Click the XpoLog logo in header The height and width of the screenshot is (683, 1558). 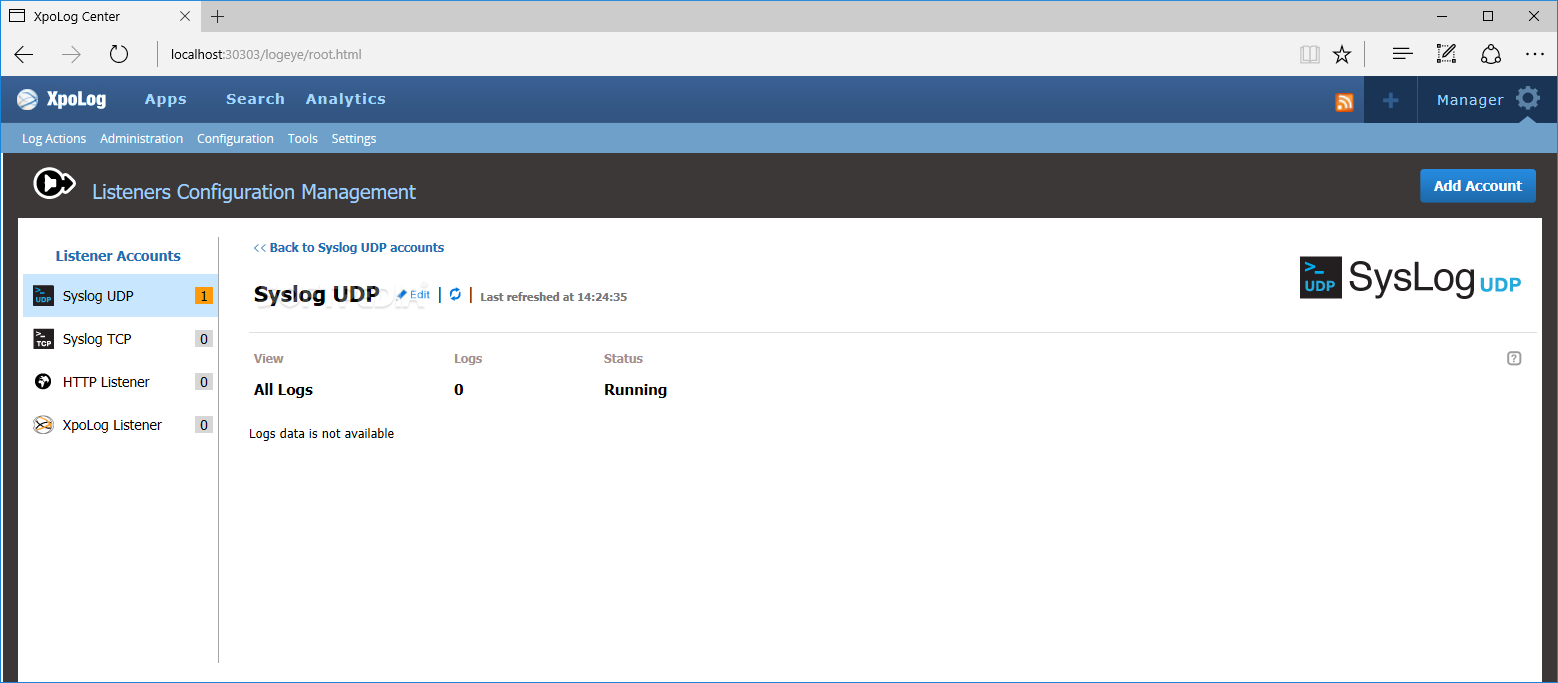coord(62,99)
